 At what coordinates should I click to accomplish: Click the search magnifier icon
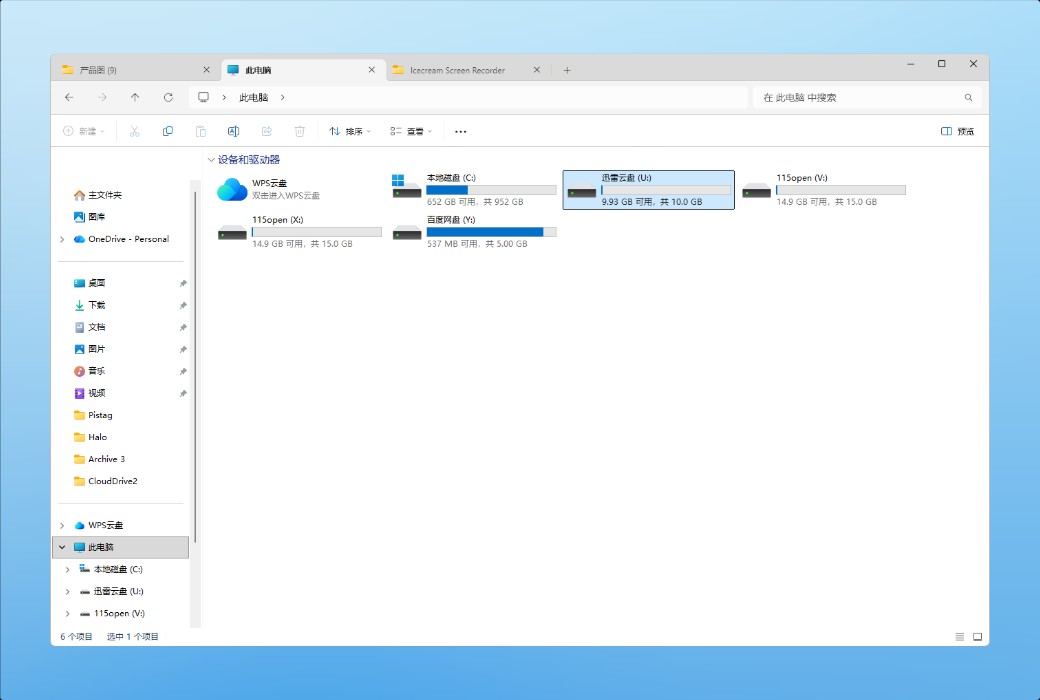coord(968,98)
